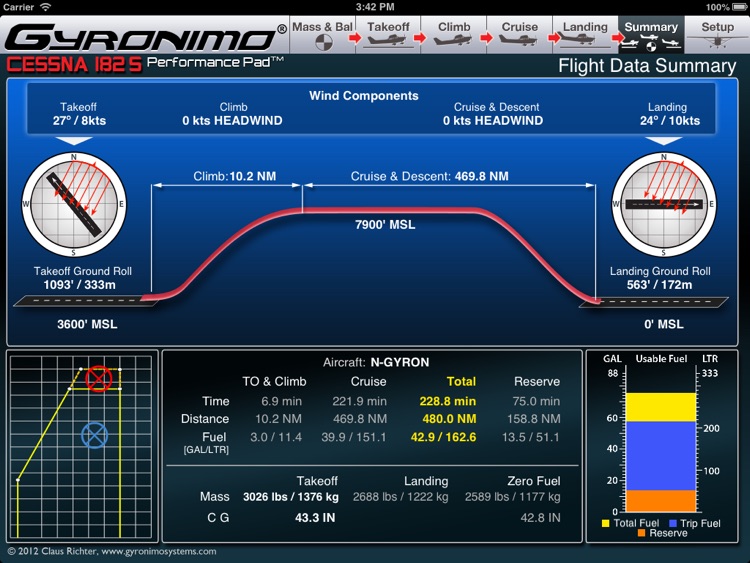Click the takeoff runway compass dial
750x563 pixels.
pyautogui.click(x=74, y=204)
